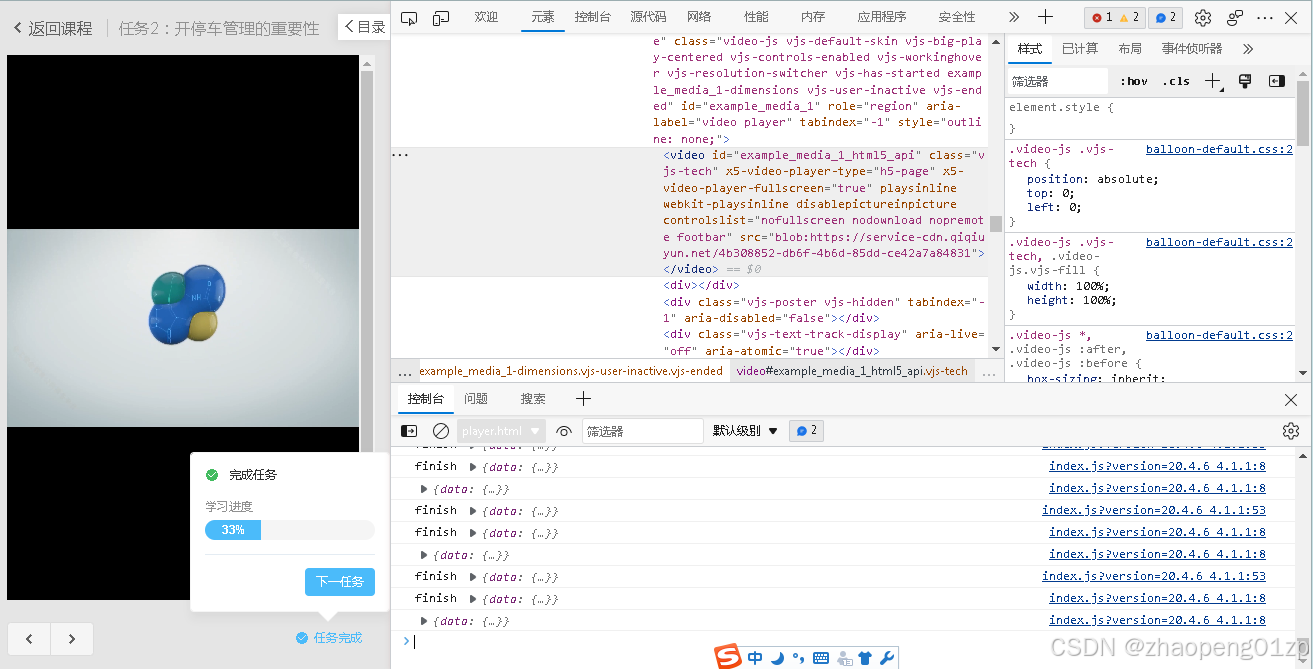Viewport: 1313px width, 669px height.
Task: Expand the 目录 catalog panel
Action: [364, 27]
